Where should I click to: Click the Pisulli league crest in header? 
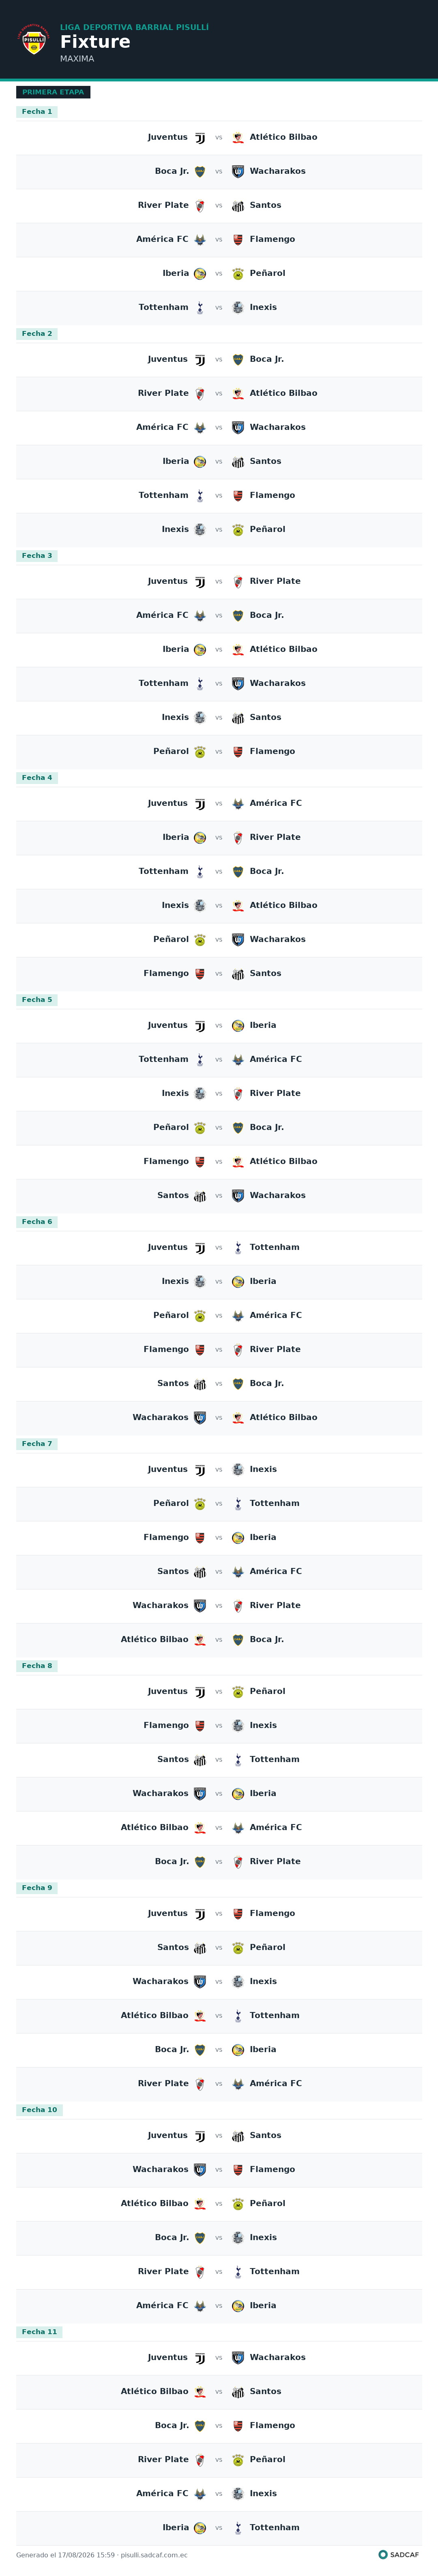click(x=34, y=41)
